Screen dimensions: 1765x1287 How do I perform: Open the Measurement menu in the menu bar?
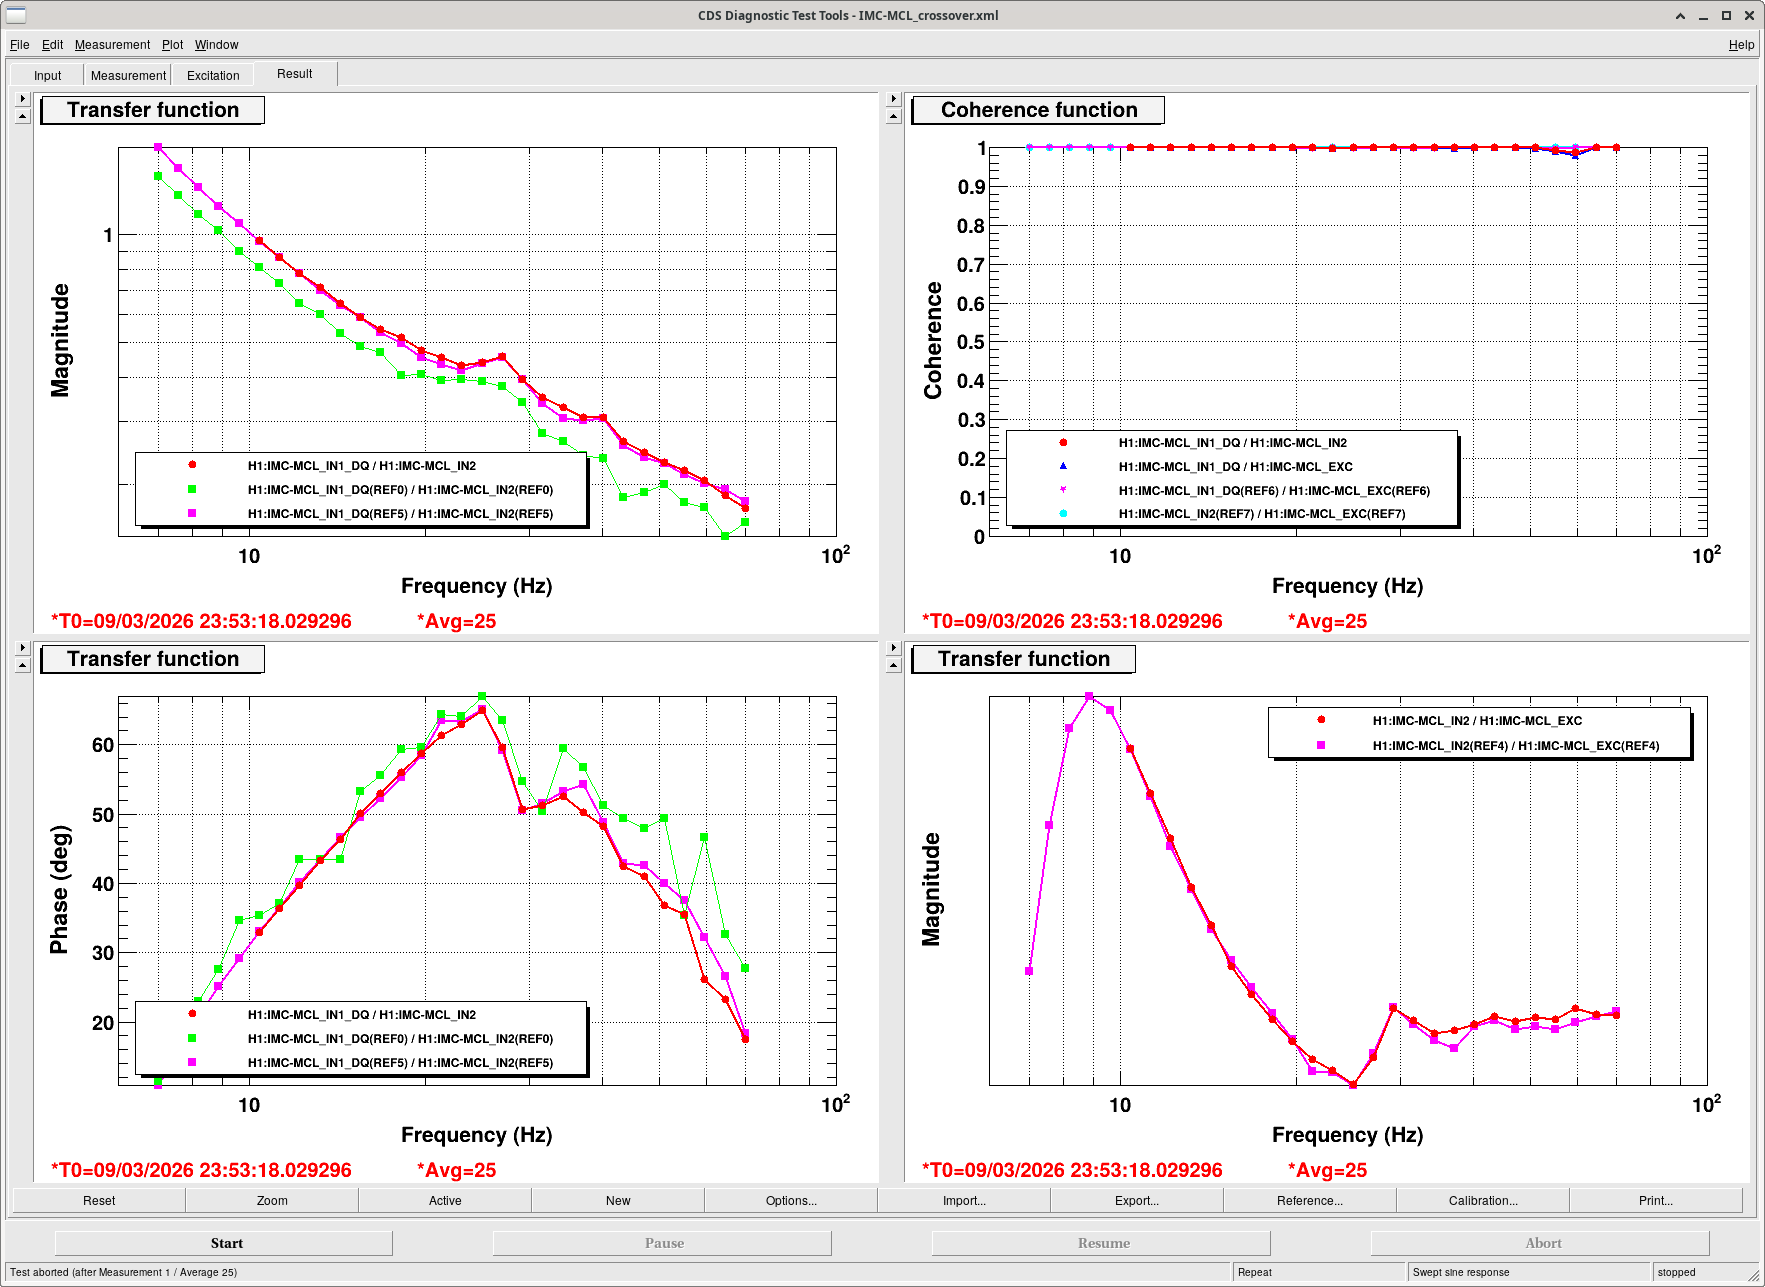(x=112, y=45)
